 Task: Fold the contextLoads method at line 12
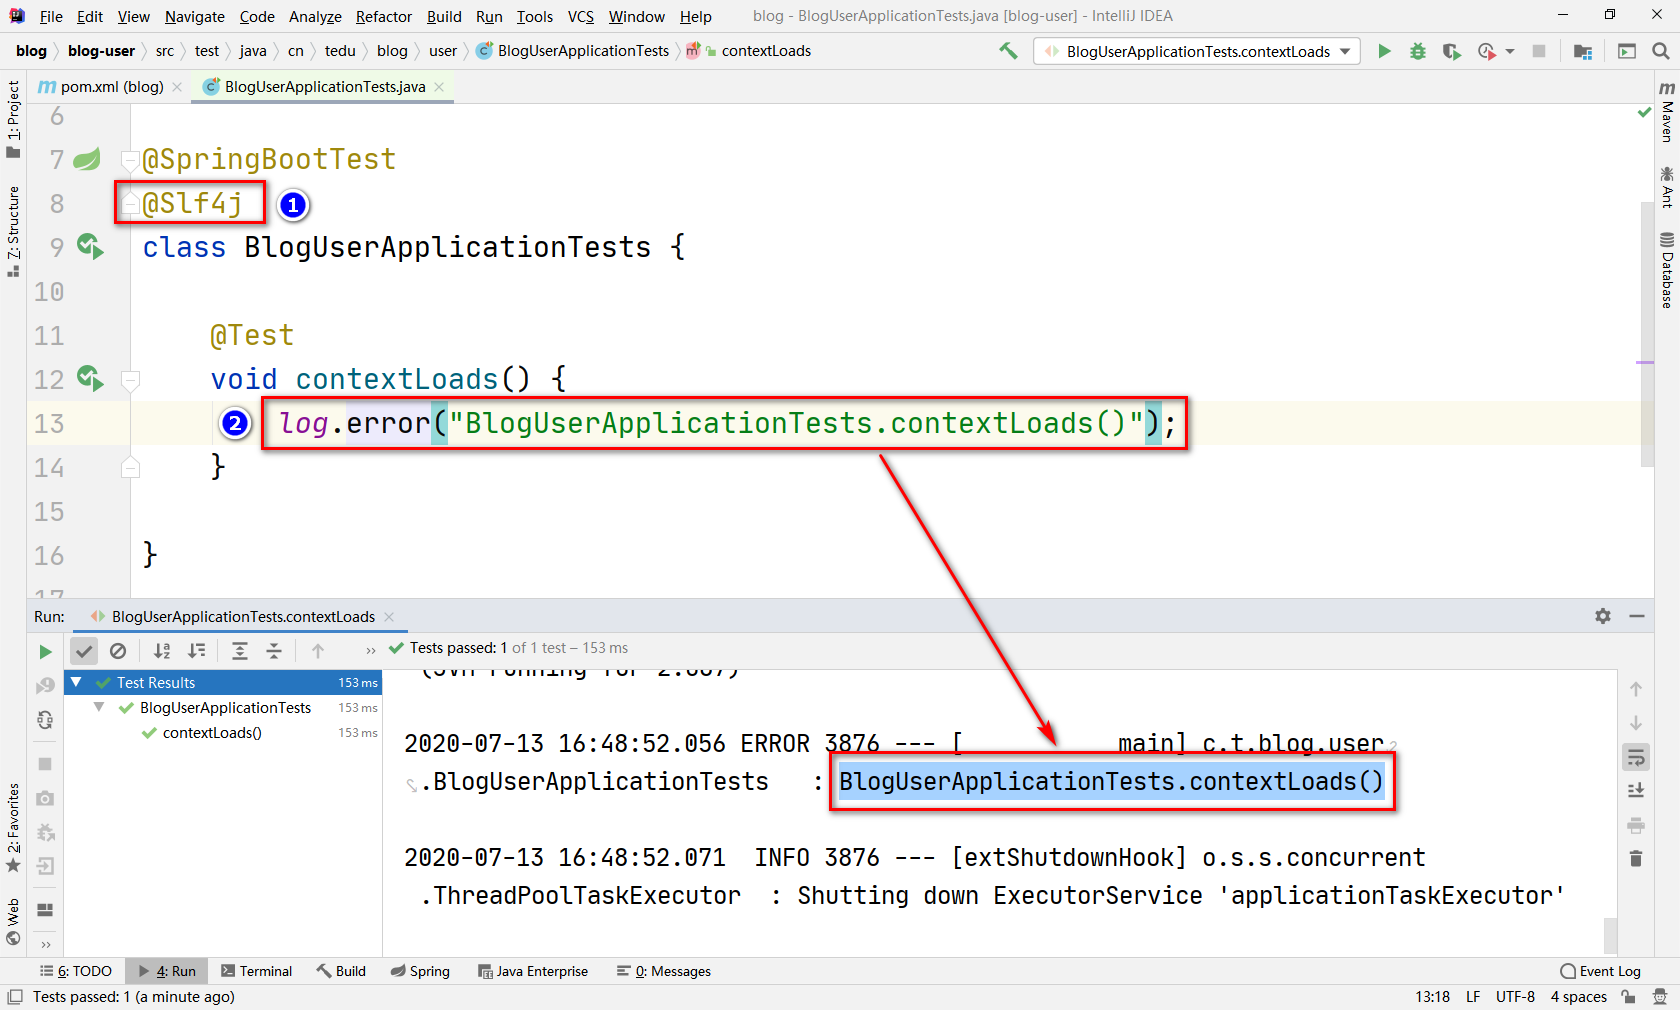click(x=130, y=380)
